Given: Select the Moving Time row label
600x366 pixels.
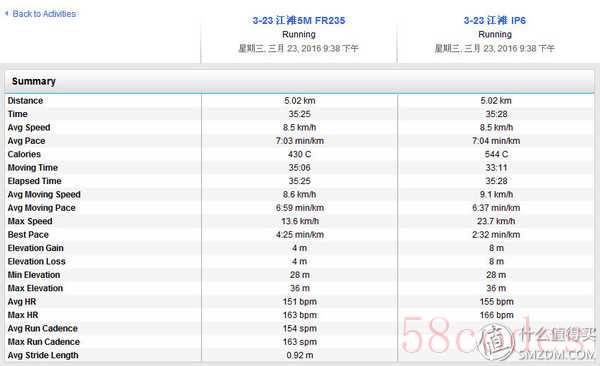Looking at the screenshot, I should (33, 168).
